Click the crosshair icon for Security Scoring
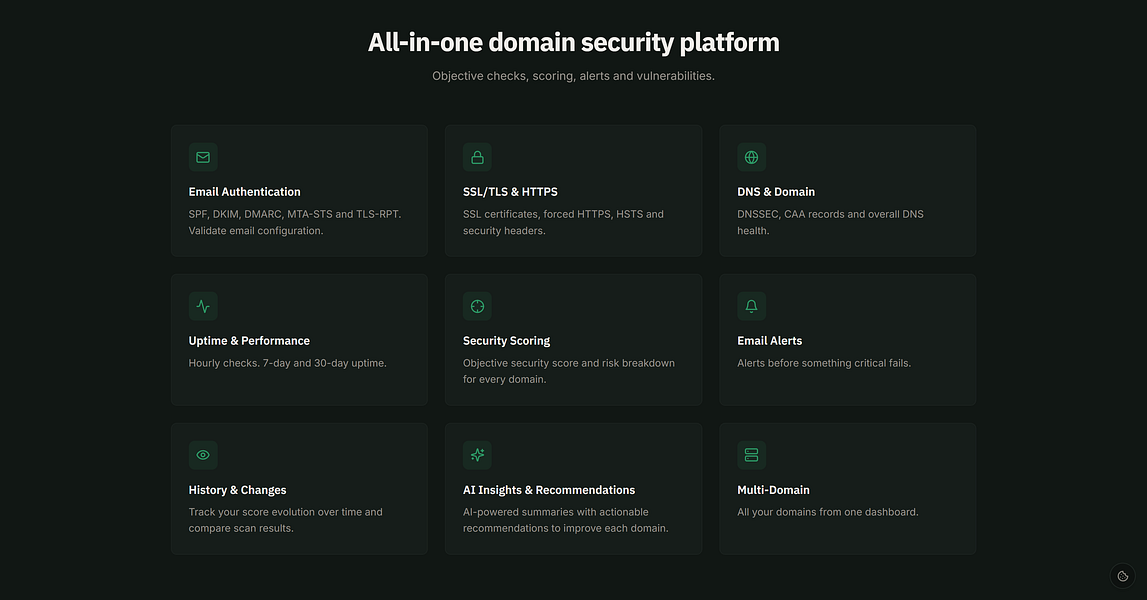 [477, 307]
